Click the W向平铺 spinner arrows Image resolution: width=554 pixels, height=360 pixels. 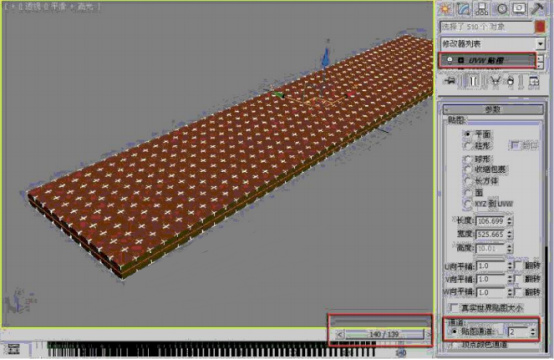click(510, 293)
